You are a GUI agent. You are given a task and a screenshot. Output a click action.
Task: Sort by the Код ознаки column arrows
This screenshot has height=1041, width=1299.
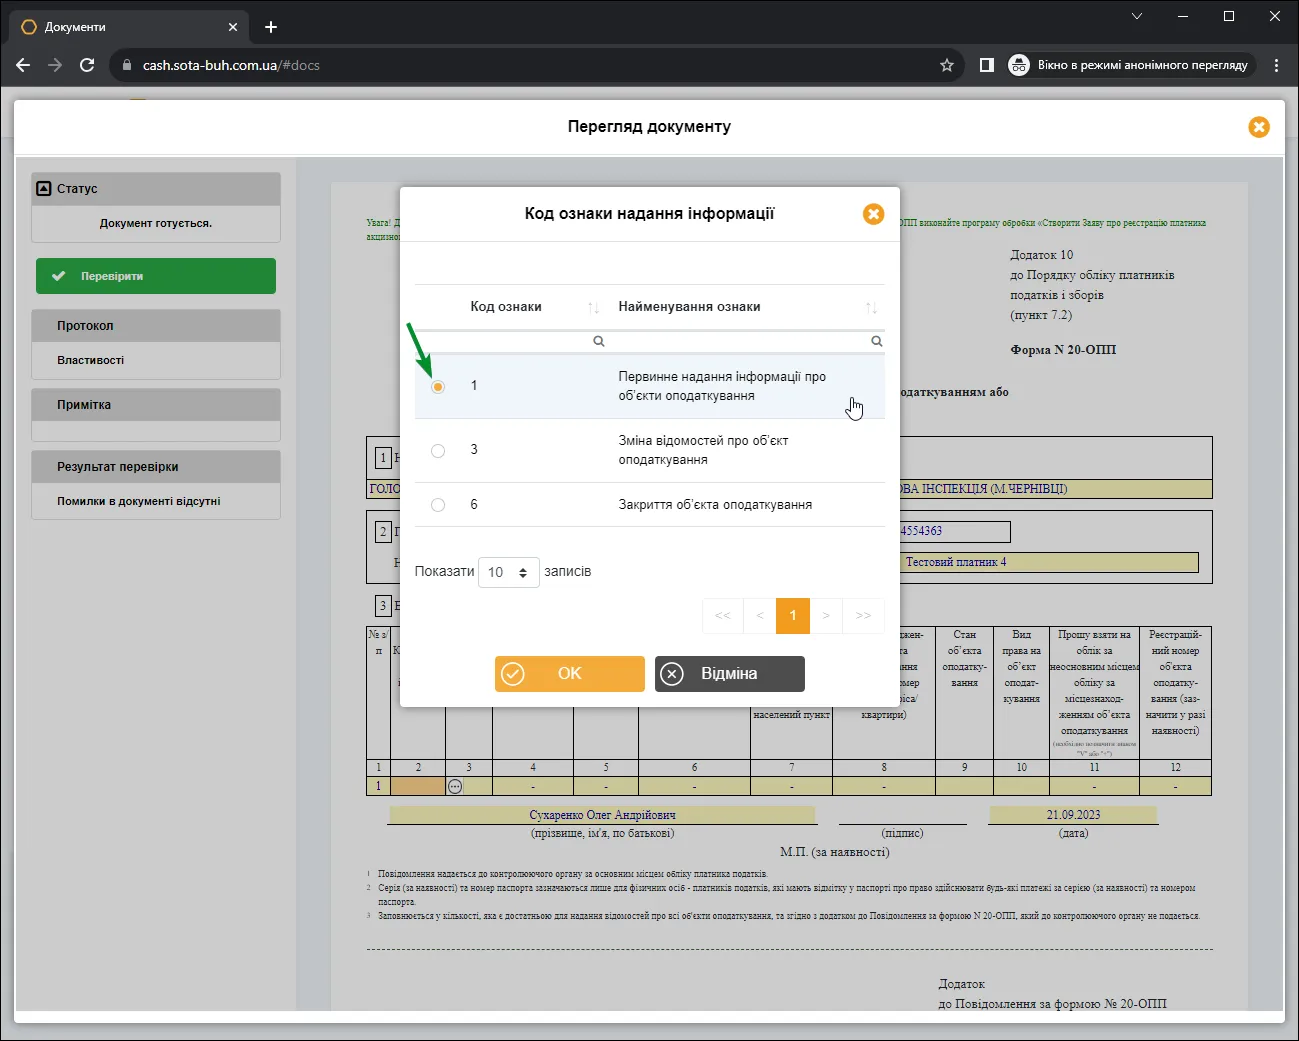coord(593,307)
